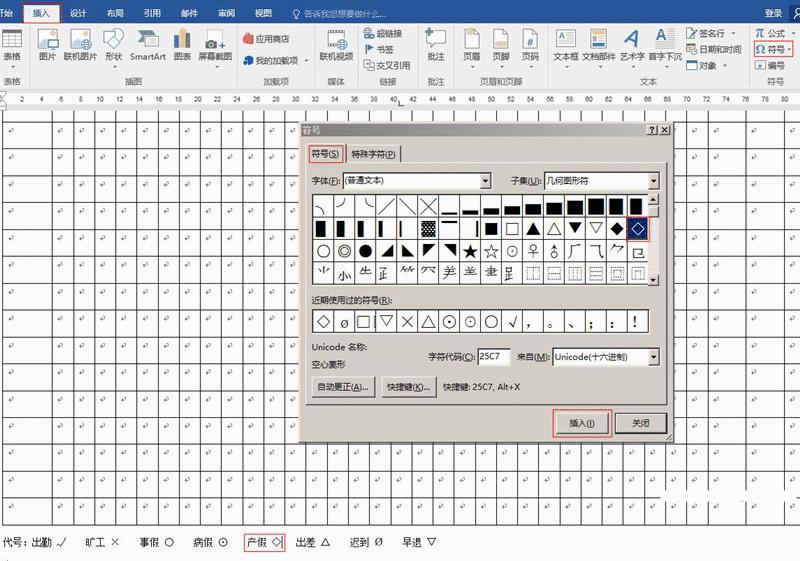This screenshot has width=800, height=561.
Task: Click the 插入(I) insert button
Action: pyautogui.click(x=582, y=423)
